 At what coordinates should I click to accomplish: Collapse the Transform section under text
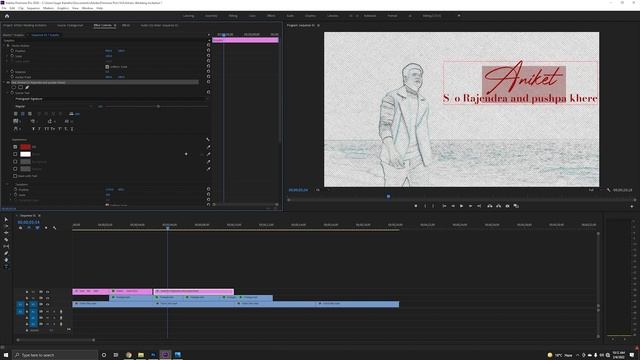coord(7,184)
